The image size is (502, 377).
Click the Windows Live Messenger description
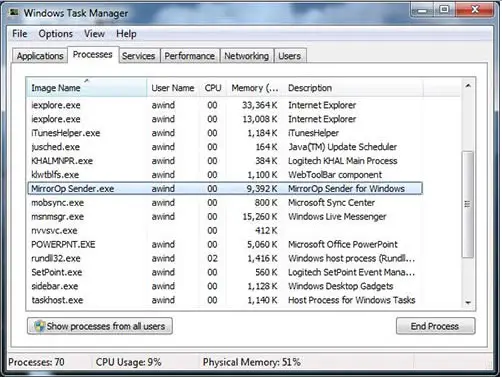click(337, 216)
